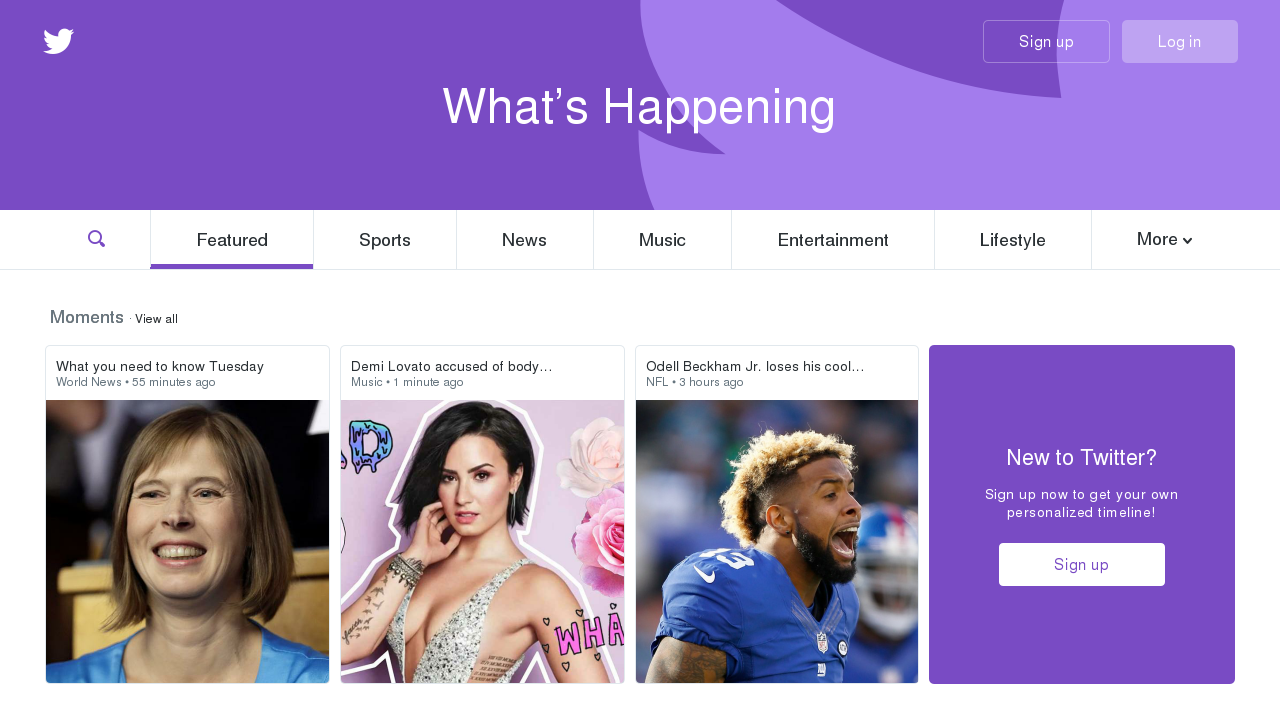This screenshot has width=1280, height=720.
Task: Expand the More dropdown menu
Action: [x=1165, y=240]
